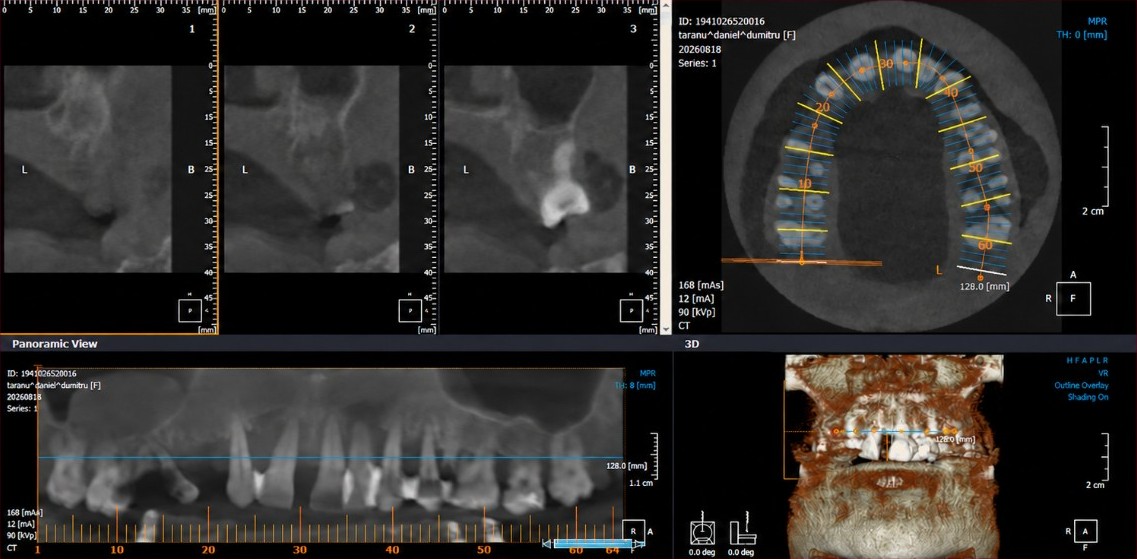Click the blue panoramic range scrollbar thumb
Image resolution: width=1137 pixels, height=559 pixels.
(x=592, y=543)
